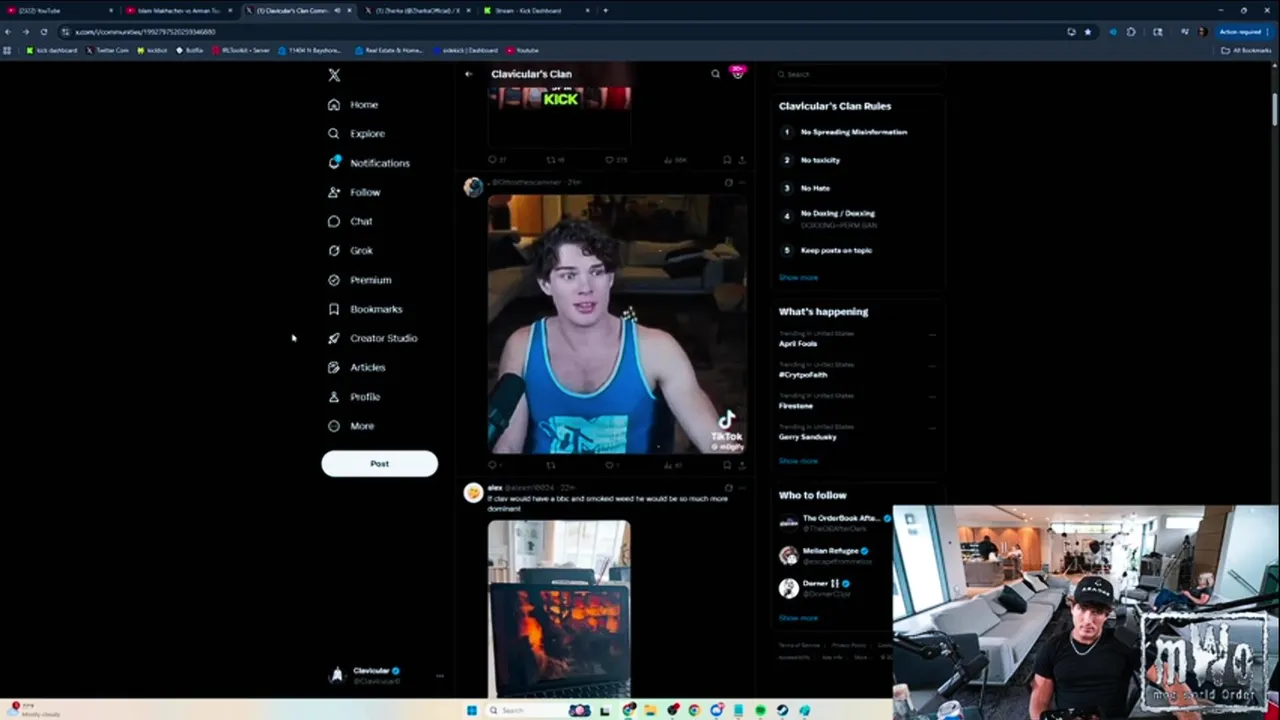Click the white Post button
The width and height of the screenshot is (1280, 720).
(379, 463)
